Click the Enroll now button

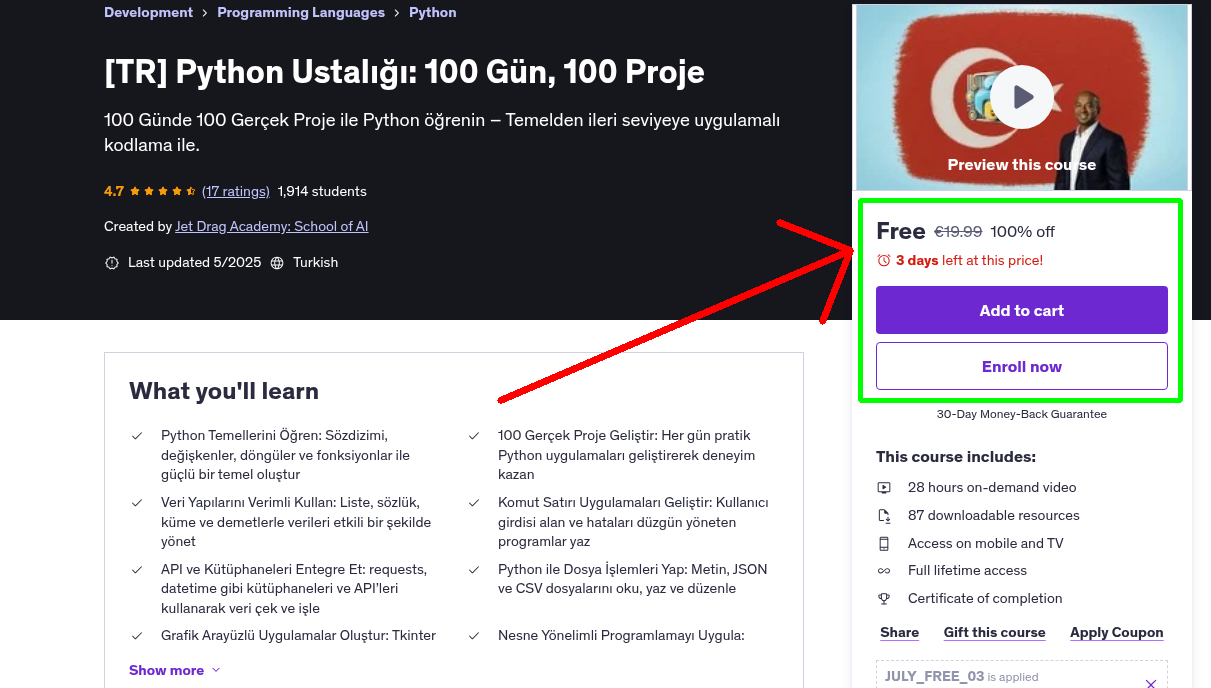tap(1022, 366)
